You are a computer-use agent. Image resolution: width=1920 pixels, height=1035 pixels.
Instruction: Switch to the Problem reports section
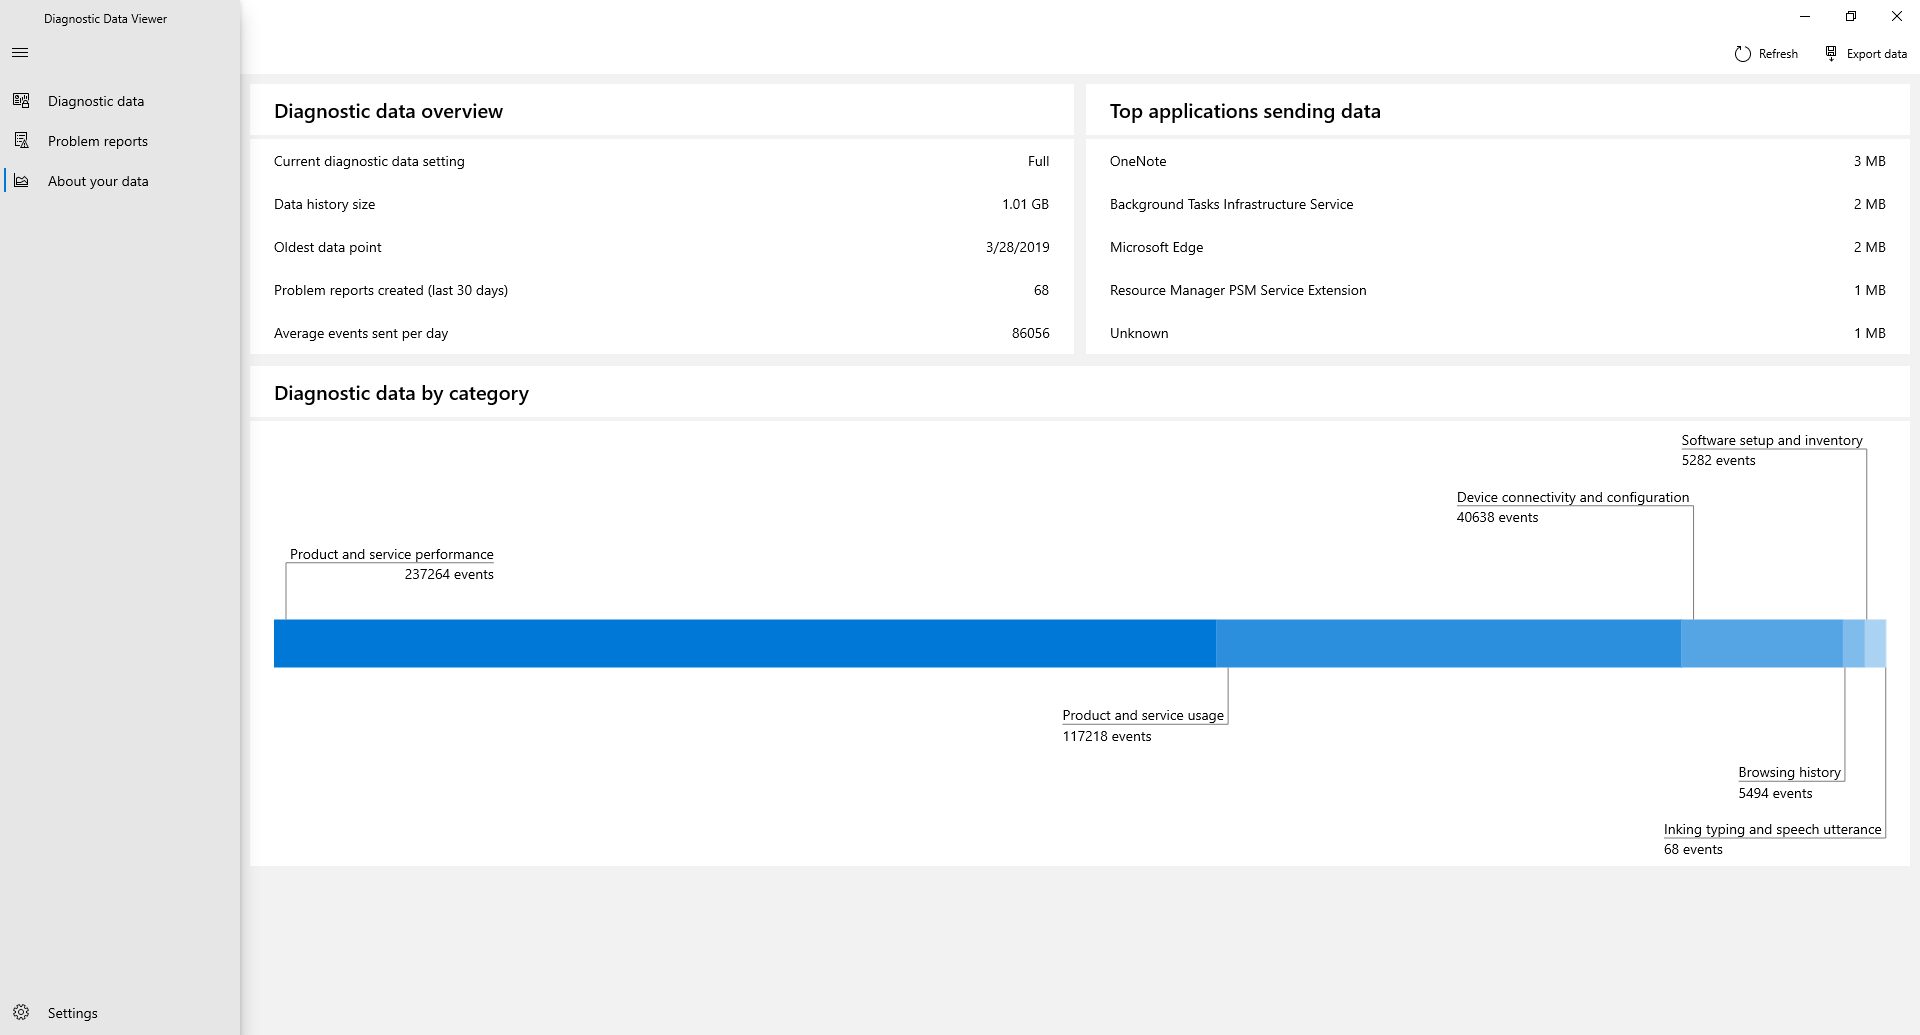tap(98, 140)
